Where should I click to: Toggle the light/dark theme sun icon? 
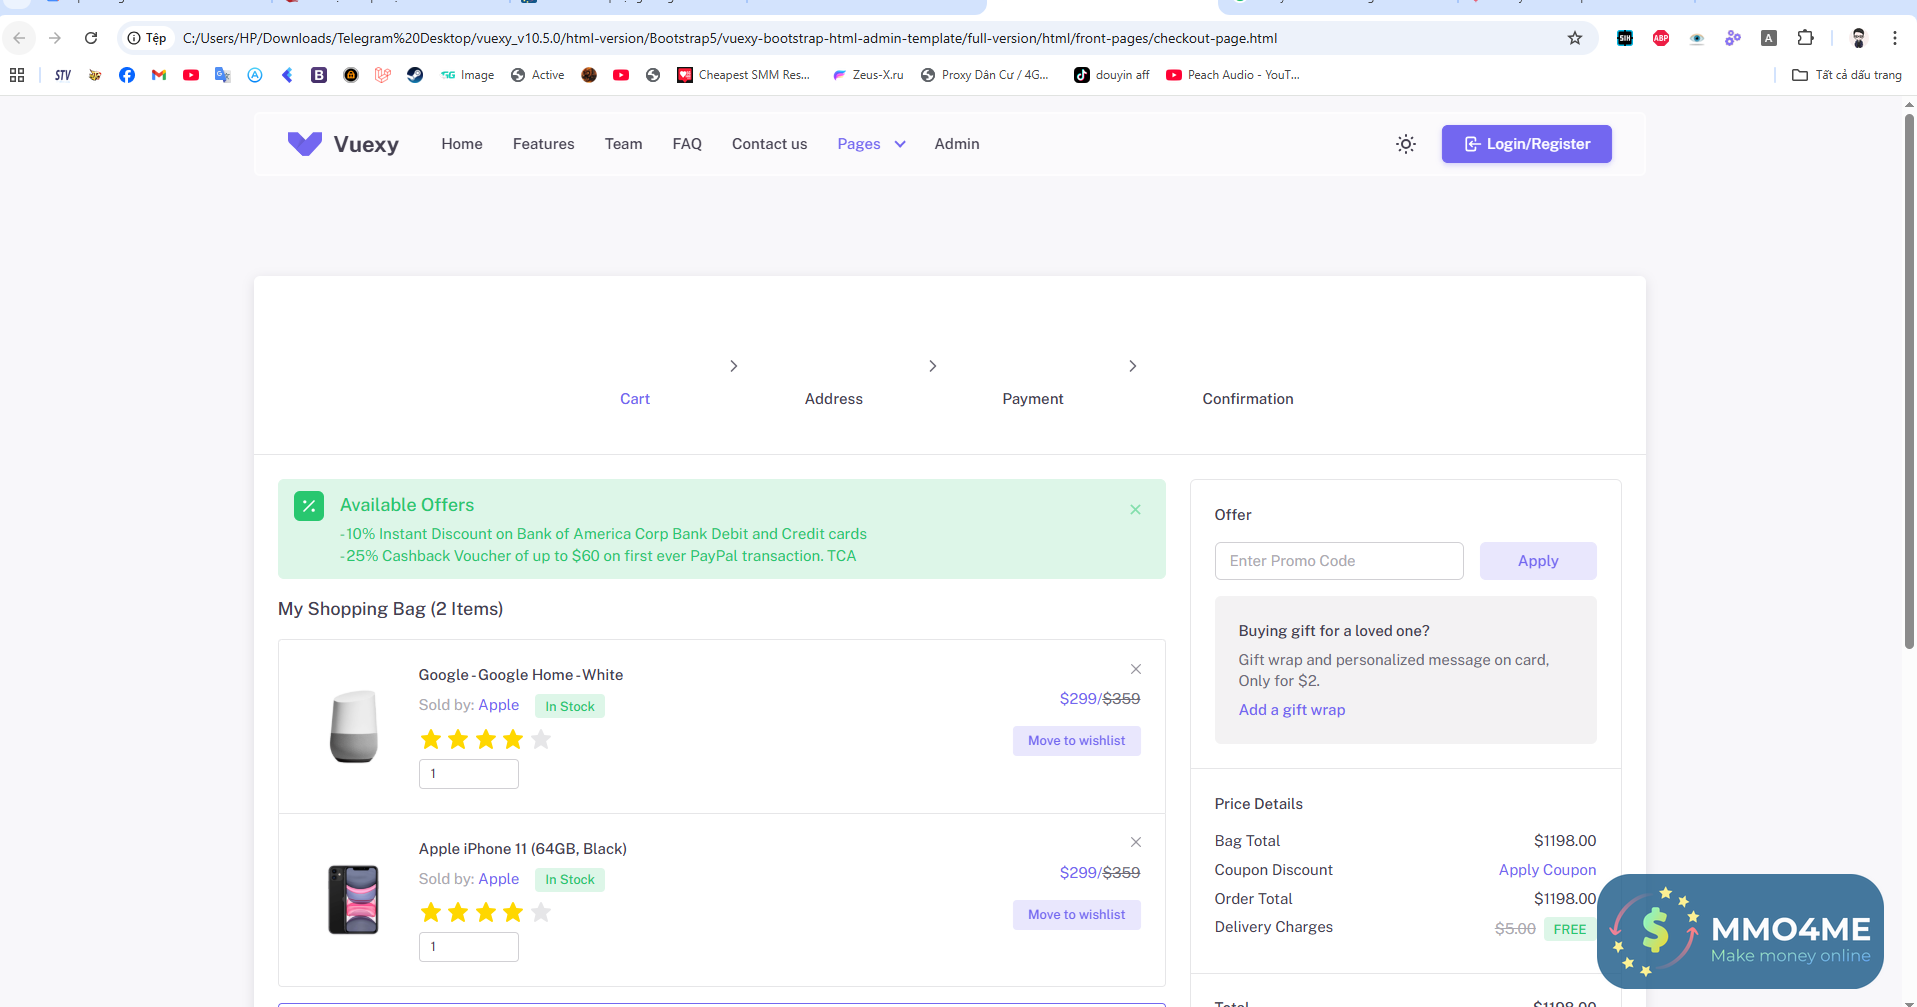pos(1405,144)
